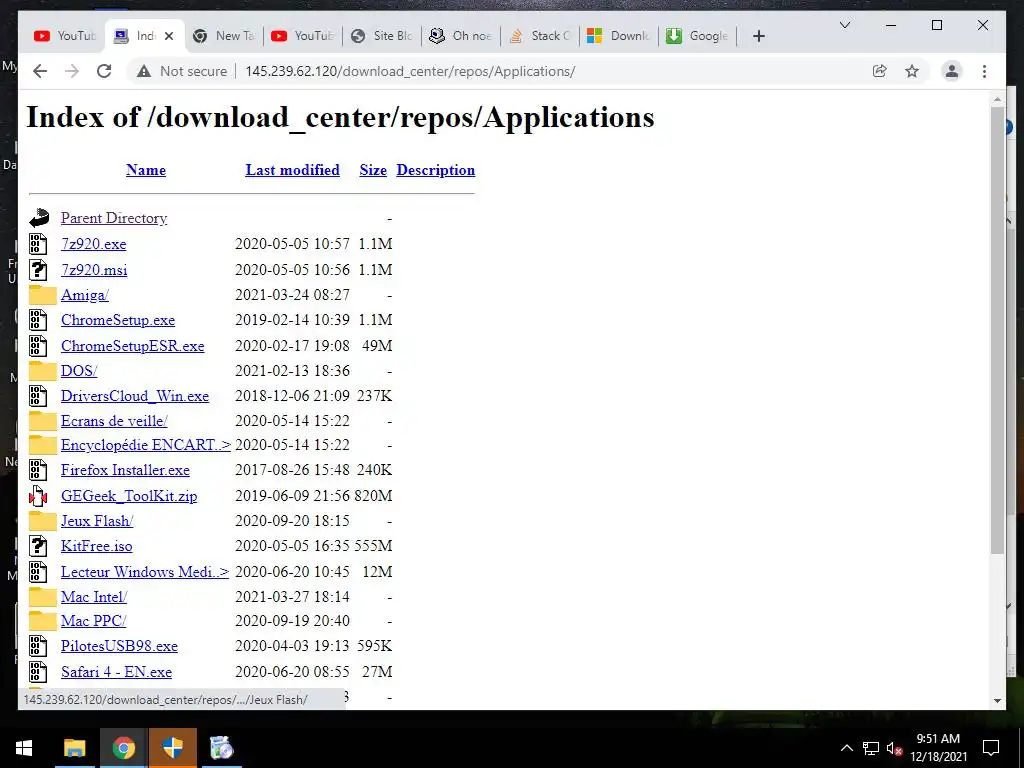1024x768 pixels.
Task: Open the notification center icon
Action: (x=991, y=748)
